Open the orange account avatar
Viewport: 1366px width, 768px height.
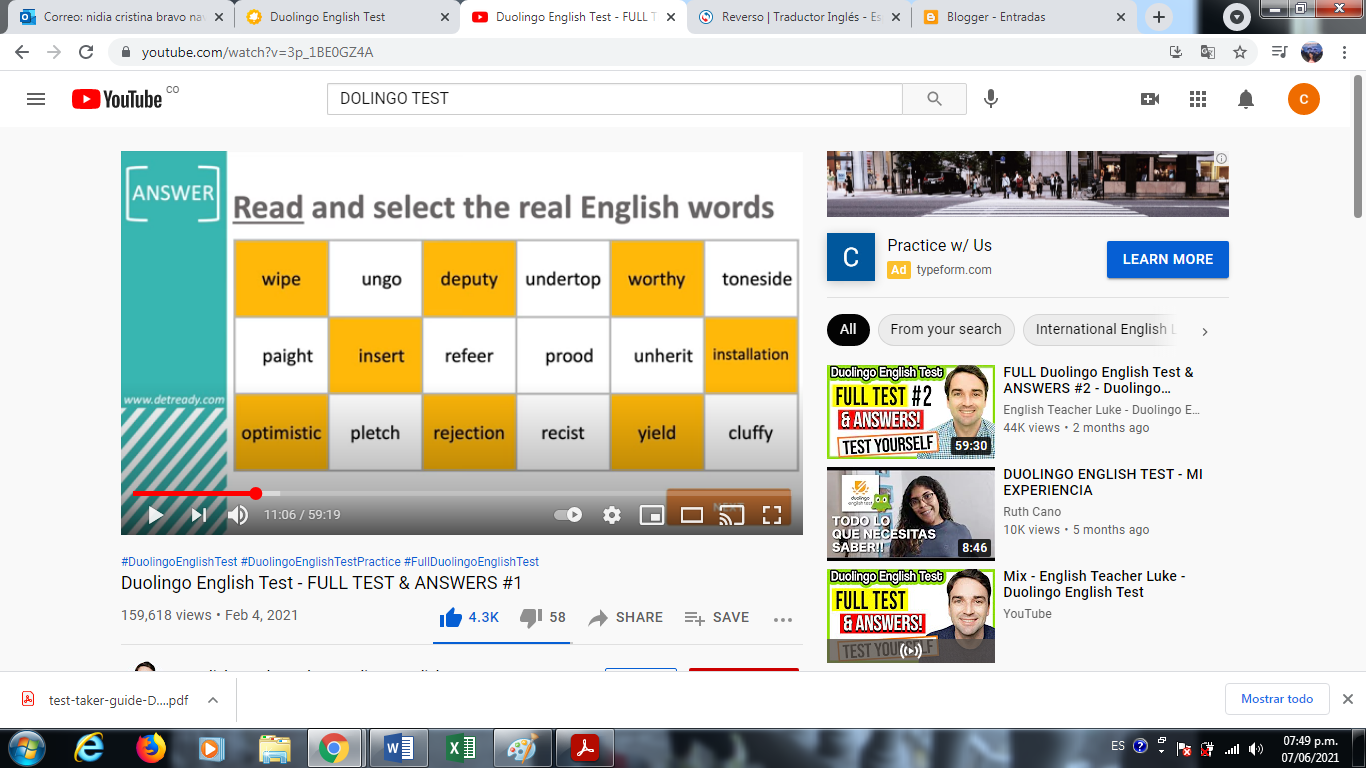pos(1303,99)
